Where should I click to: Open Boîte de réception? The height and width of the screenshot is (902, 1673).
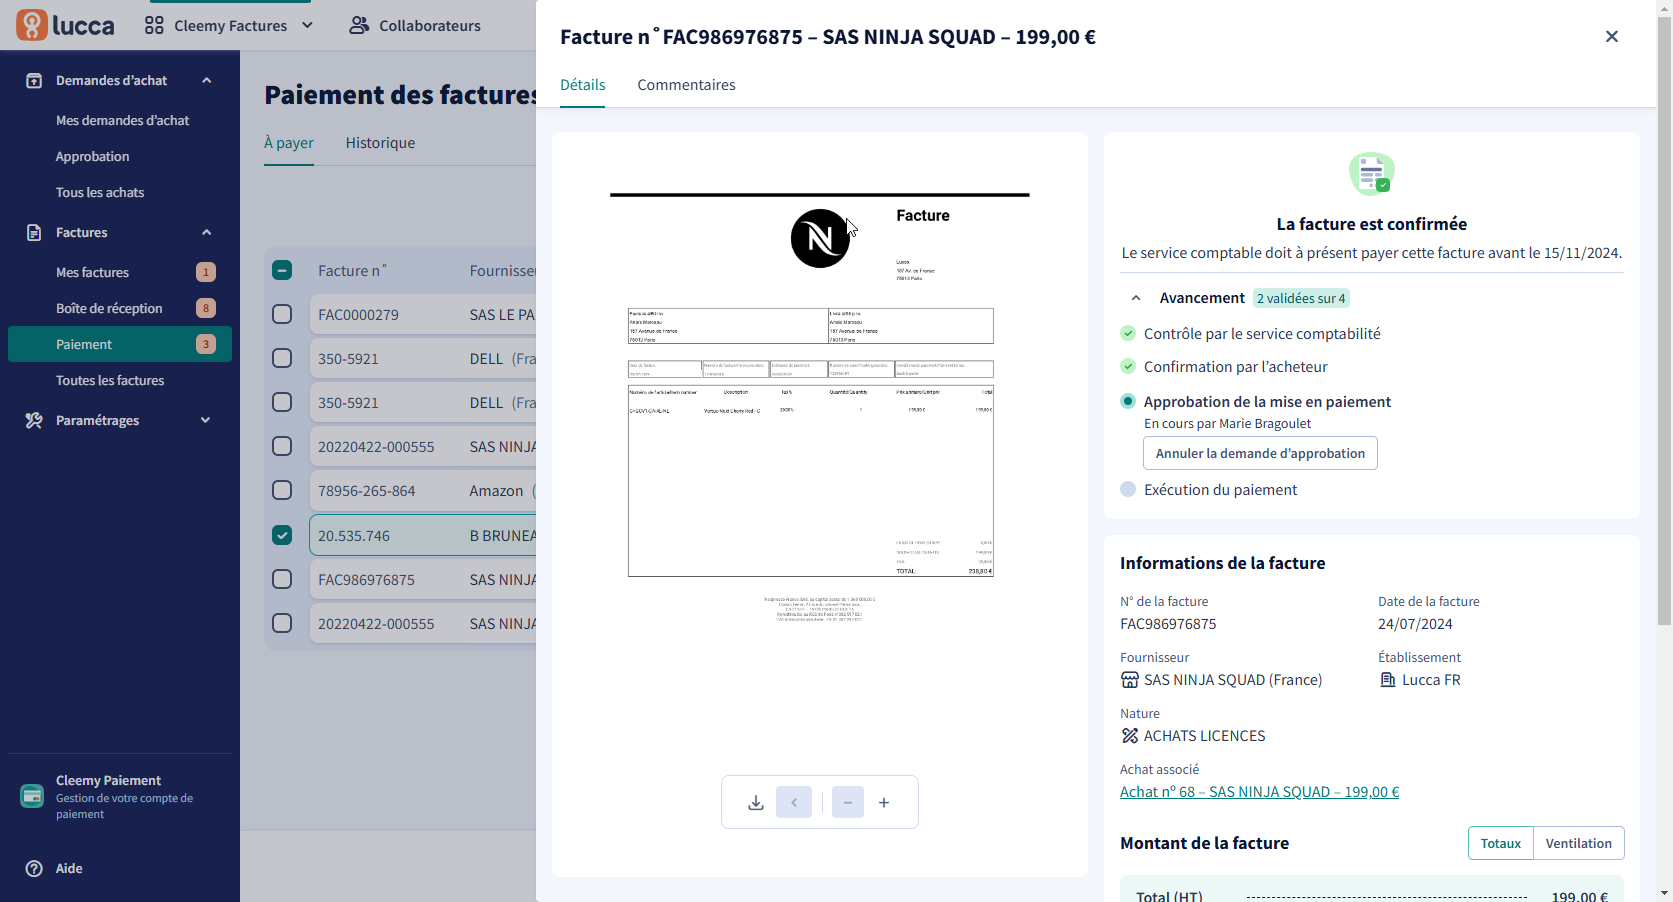[x=109, y=308]
